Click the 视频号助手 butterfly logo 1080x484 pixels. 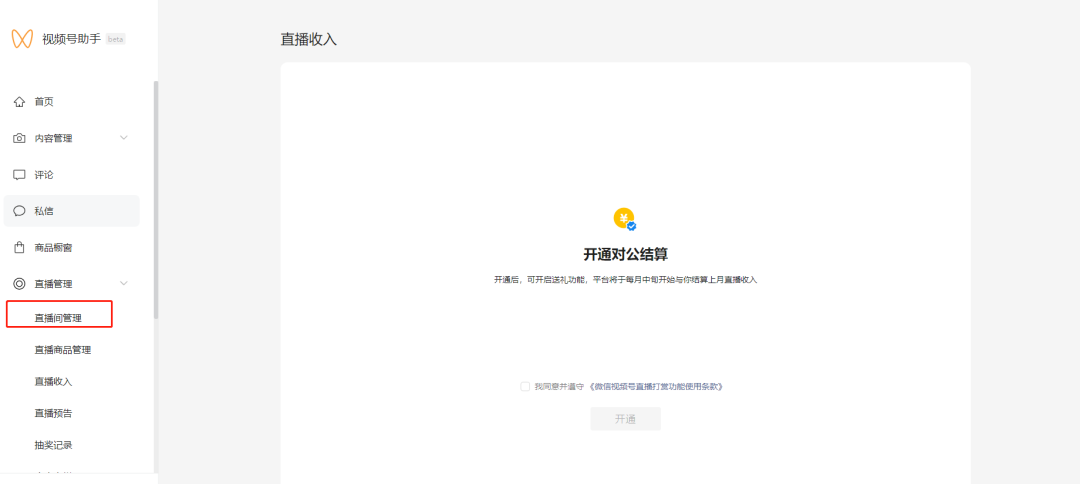(x=22, y=39)
